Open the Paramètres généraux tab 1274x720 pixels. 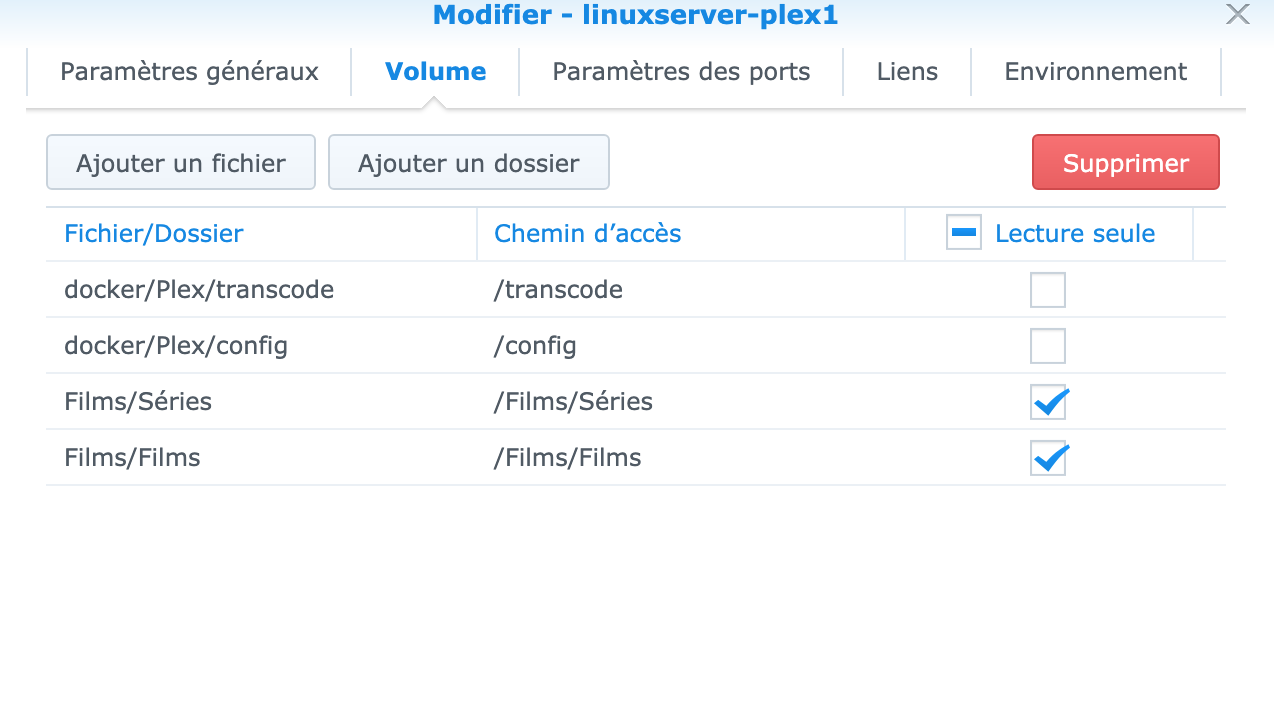(189, 72)
